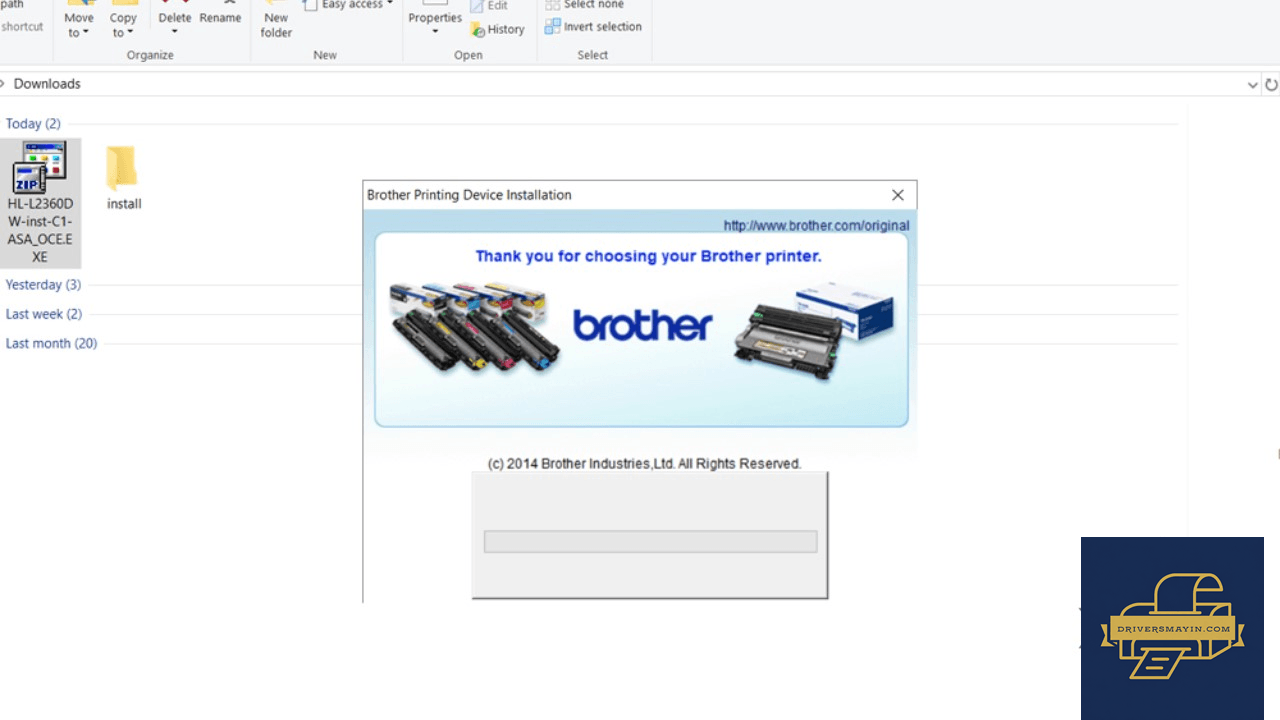Viewport: 1280px width, 720px height.
Task: Open the Copy to dropdown in the ribbon
Action: (x=123, y=22)
